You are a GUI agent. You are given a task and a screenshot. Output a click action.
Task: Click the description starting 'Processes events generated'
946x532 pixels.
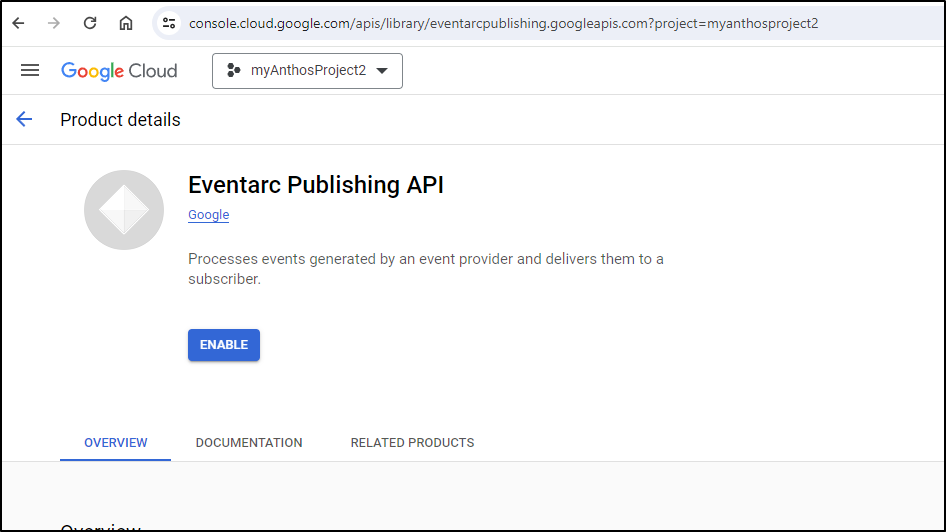426,269
